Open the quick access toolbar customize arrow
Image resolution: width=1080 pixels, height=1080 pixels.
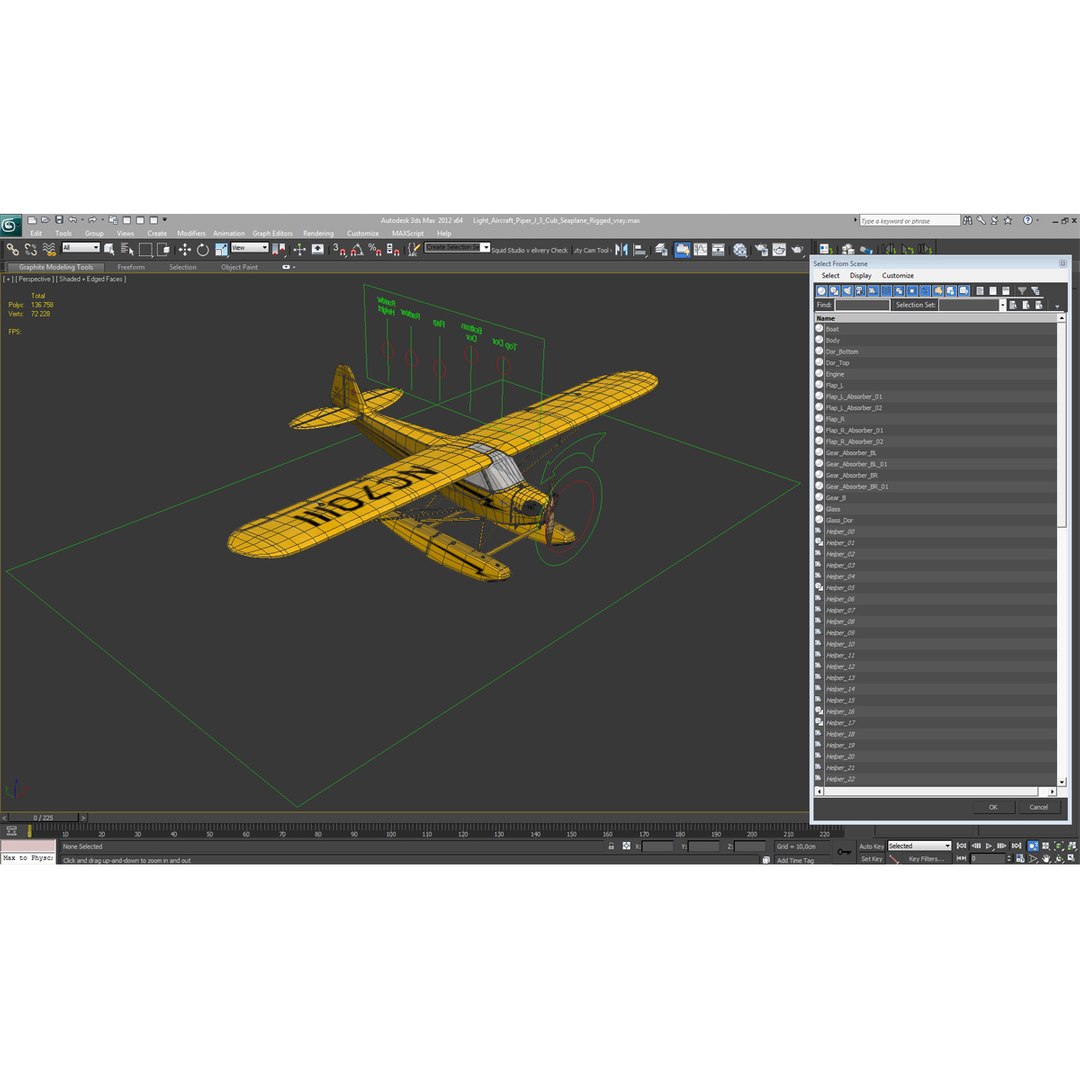click(165, 220)
